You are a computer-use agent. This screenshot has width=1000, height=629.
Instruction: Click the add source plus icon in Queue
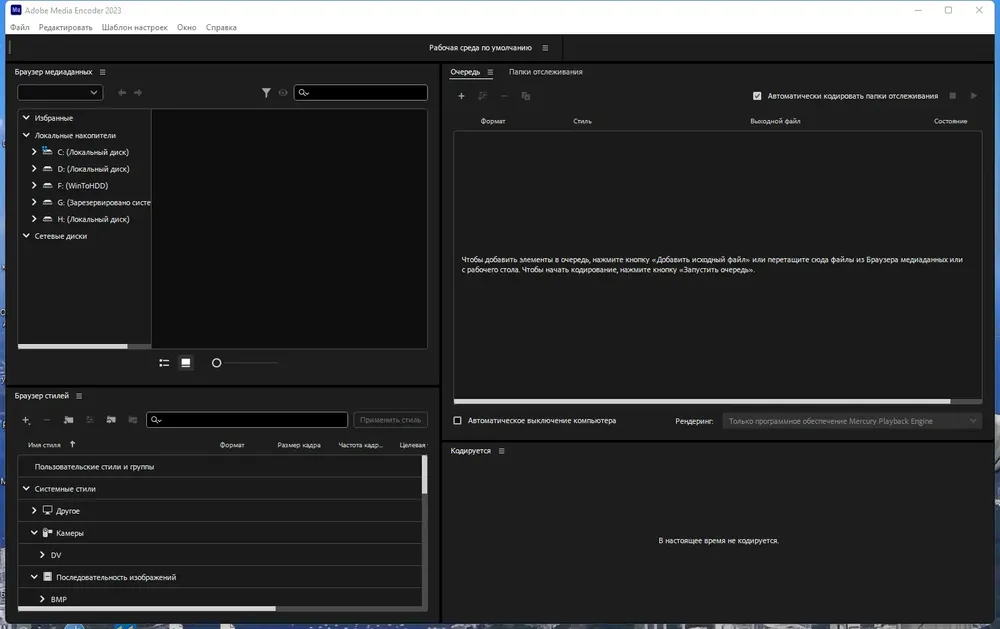pos(461,96)
